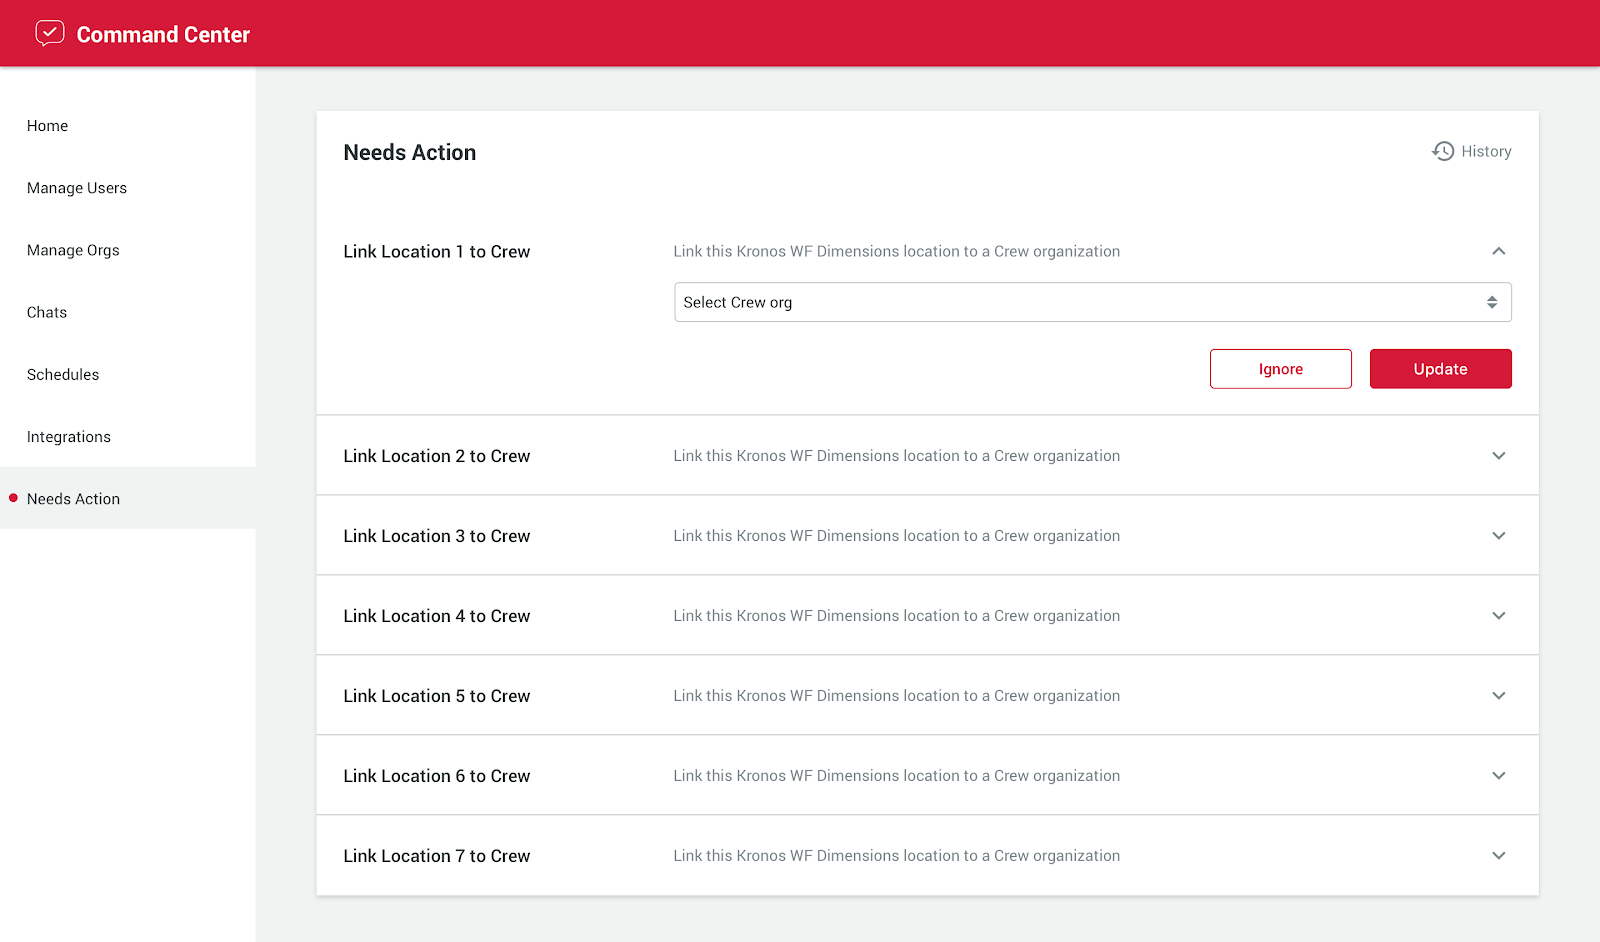The image size is (1600, 942).
Task: Go to Home in sidebar
Action: [x=48, y=126]
